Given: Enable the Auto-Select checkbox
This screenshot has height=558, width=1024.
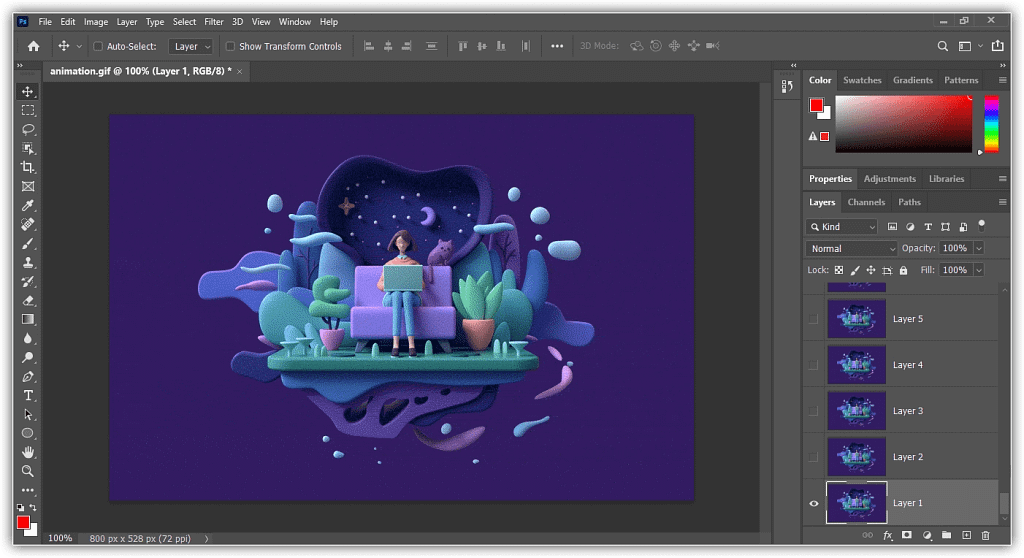Looking at the screenshot, I should 98,46.
